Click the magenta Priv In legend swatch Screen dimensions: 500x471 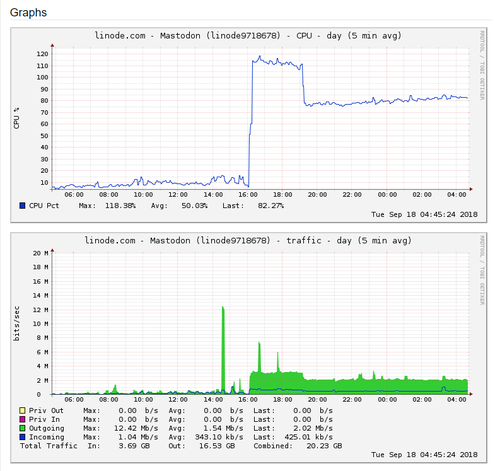(22, 419)
